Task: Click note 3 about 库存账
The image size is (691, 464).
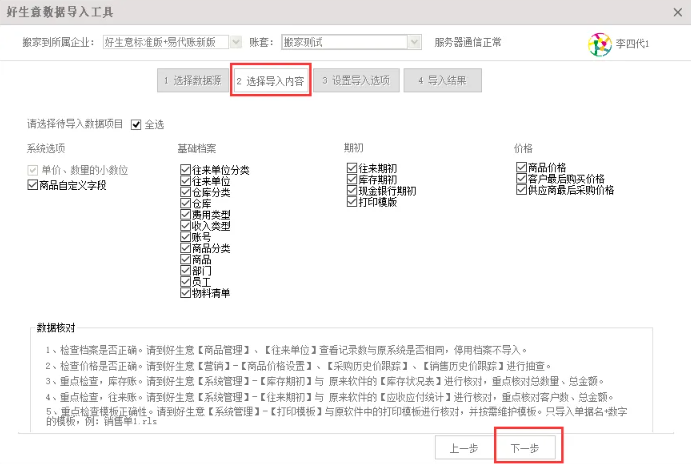Action: [325, 381]
